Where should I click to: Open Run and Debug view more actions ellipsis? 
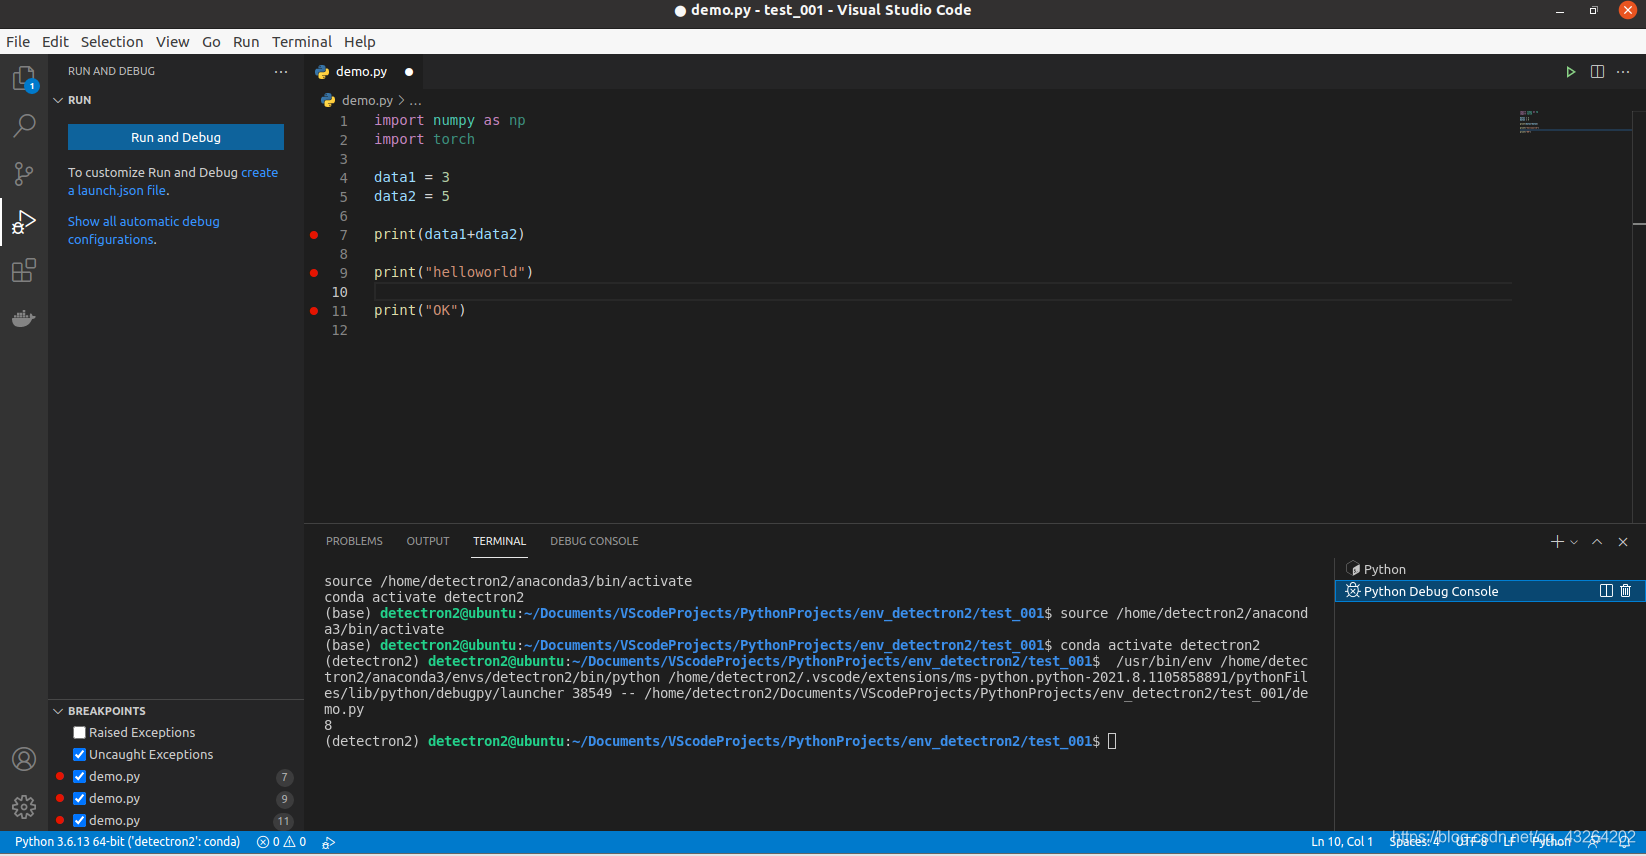click(281, 72)
